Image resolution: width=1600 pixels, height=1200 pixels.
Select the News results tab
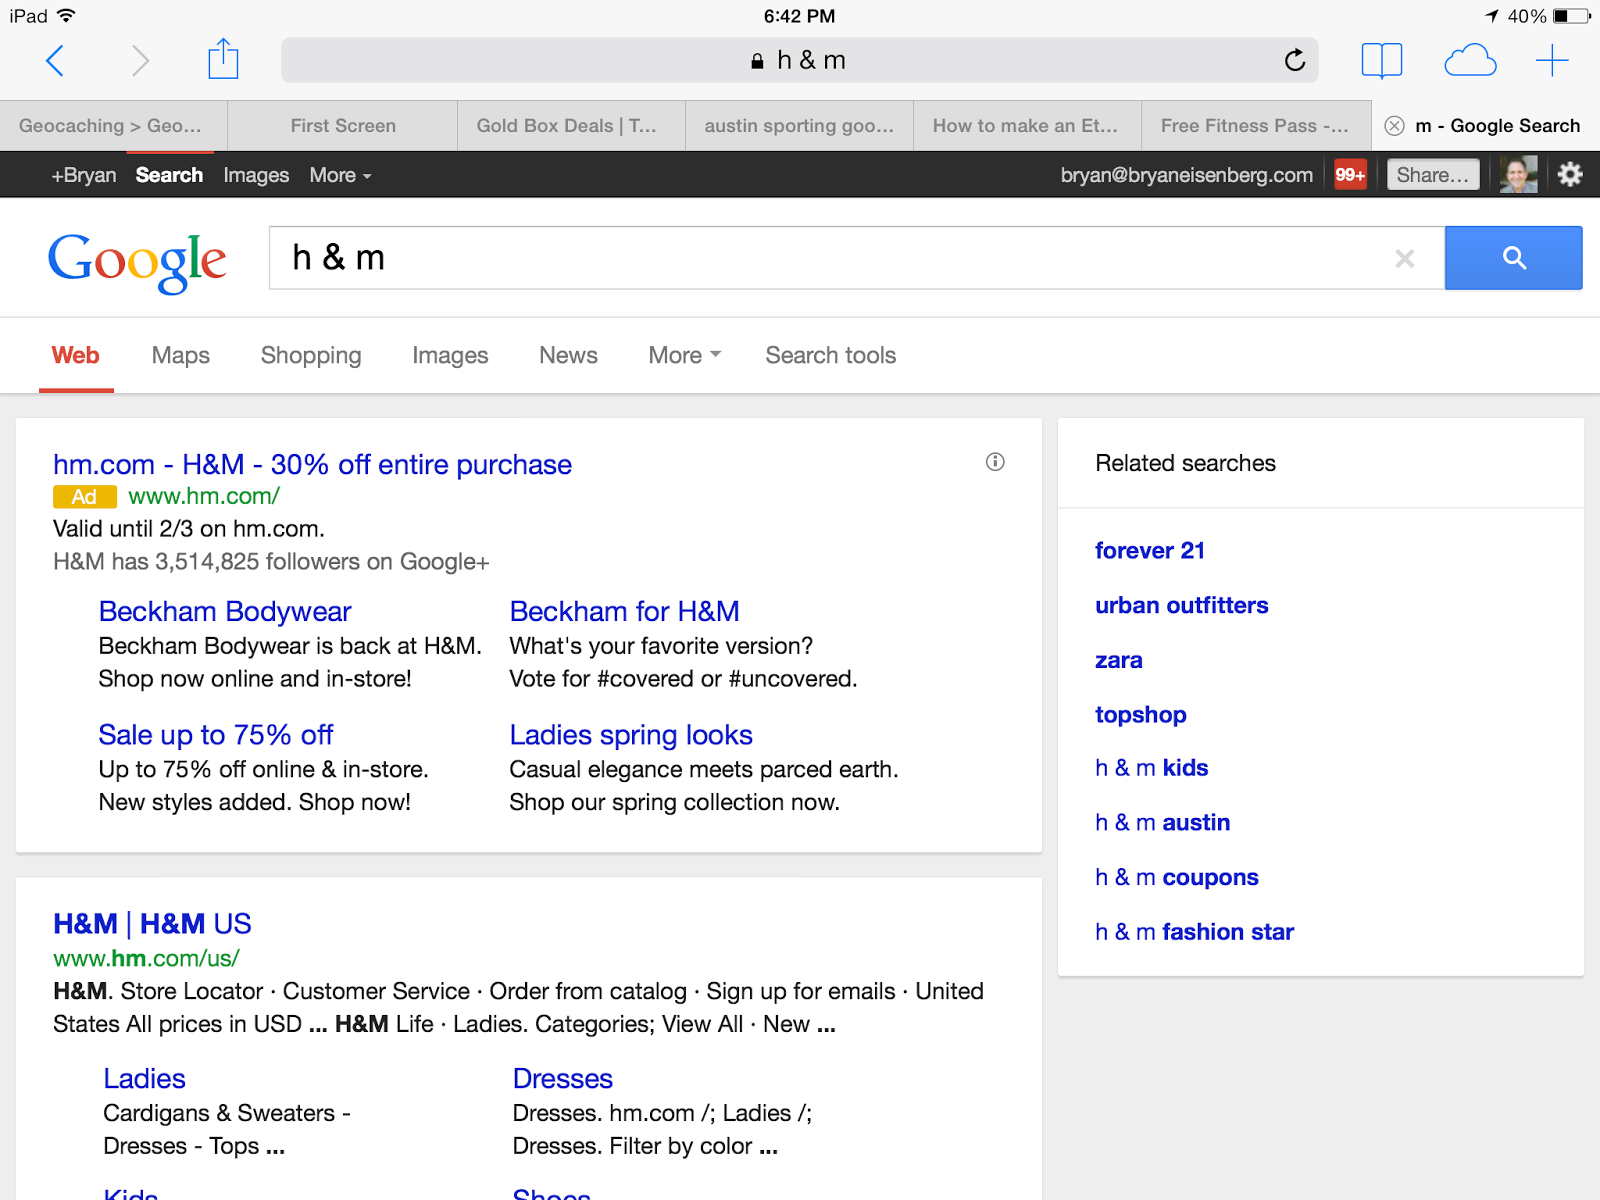[568, 356]
